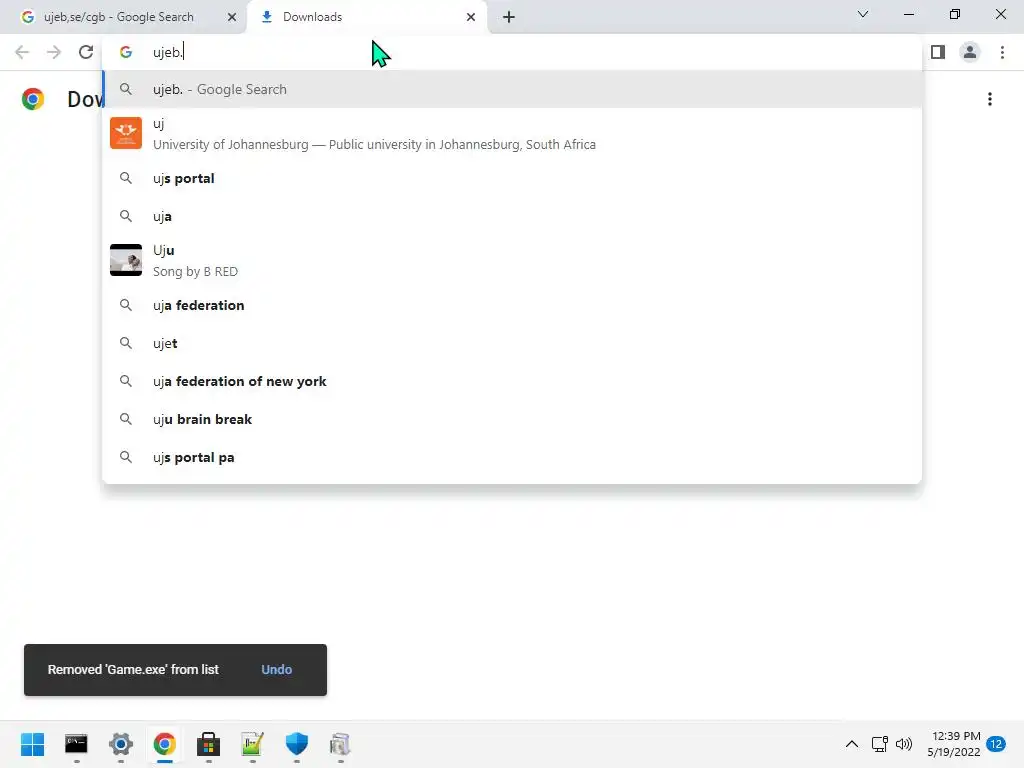The height and width of the screenshot is (768, 1024).
Task: Click the Google icon in address bar
Action: [126, 52]
